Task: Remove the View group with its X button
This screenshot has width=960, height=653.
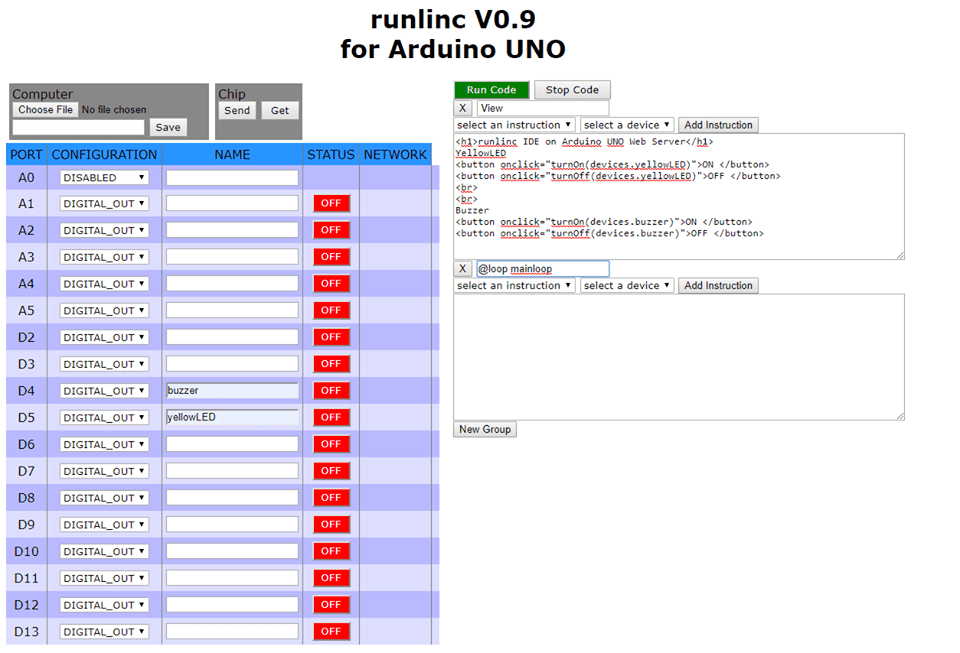Action: 463,108
